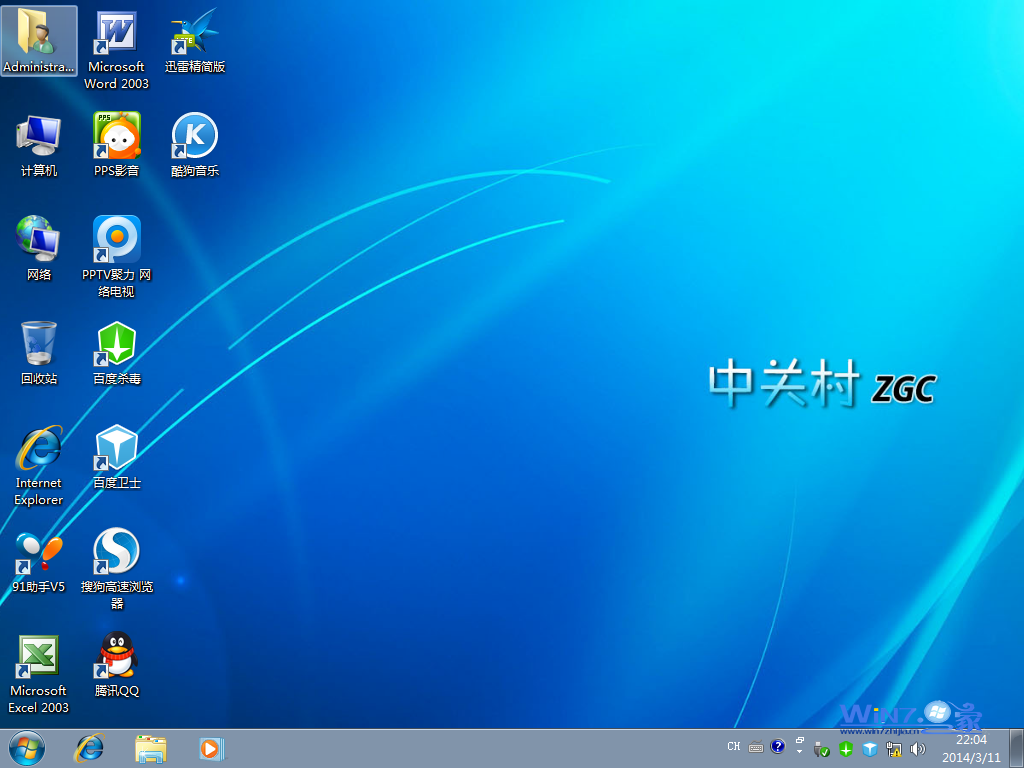The height and width of the screenshot is (768, 1024).
Task: Open Windows Explorer from the taskbar
Action: [150, 748]
